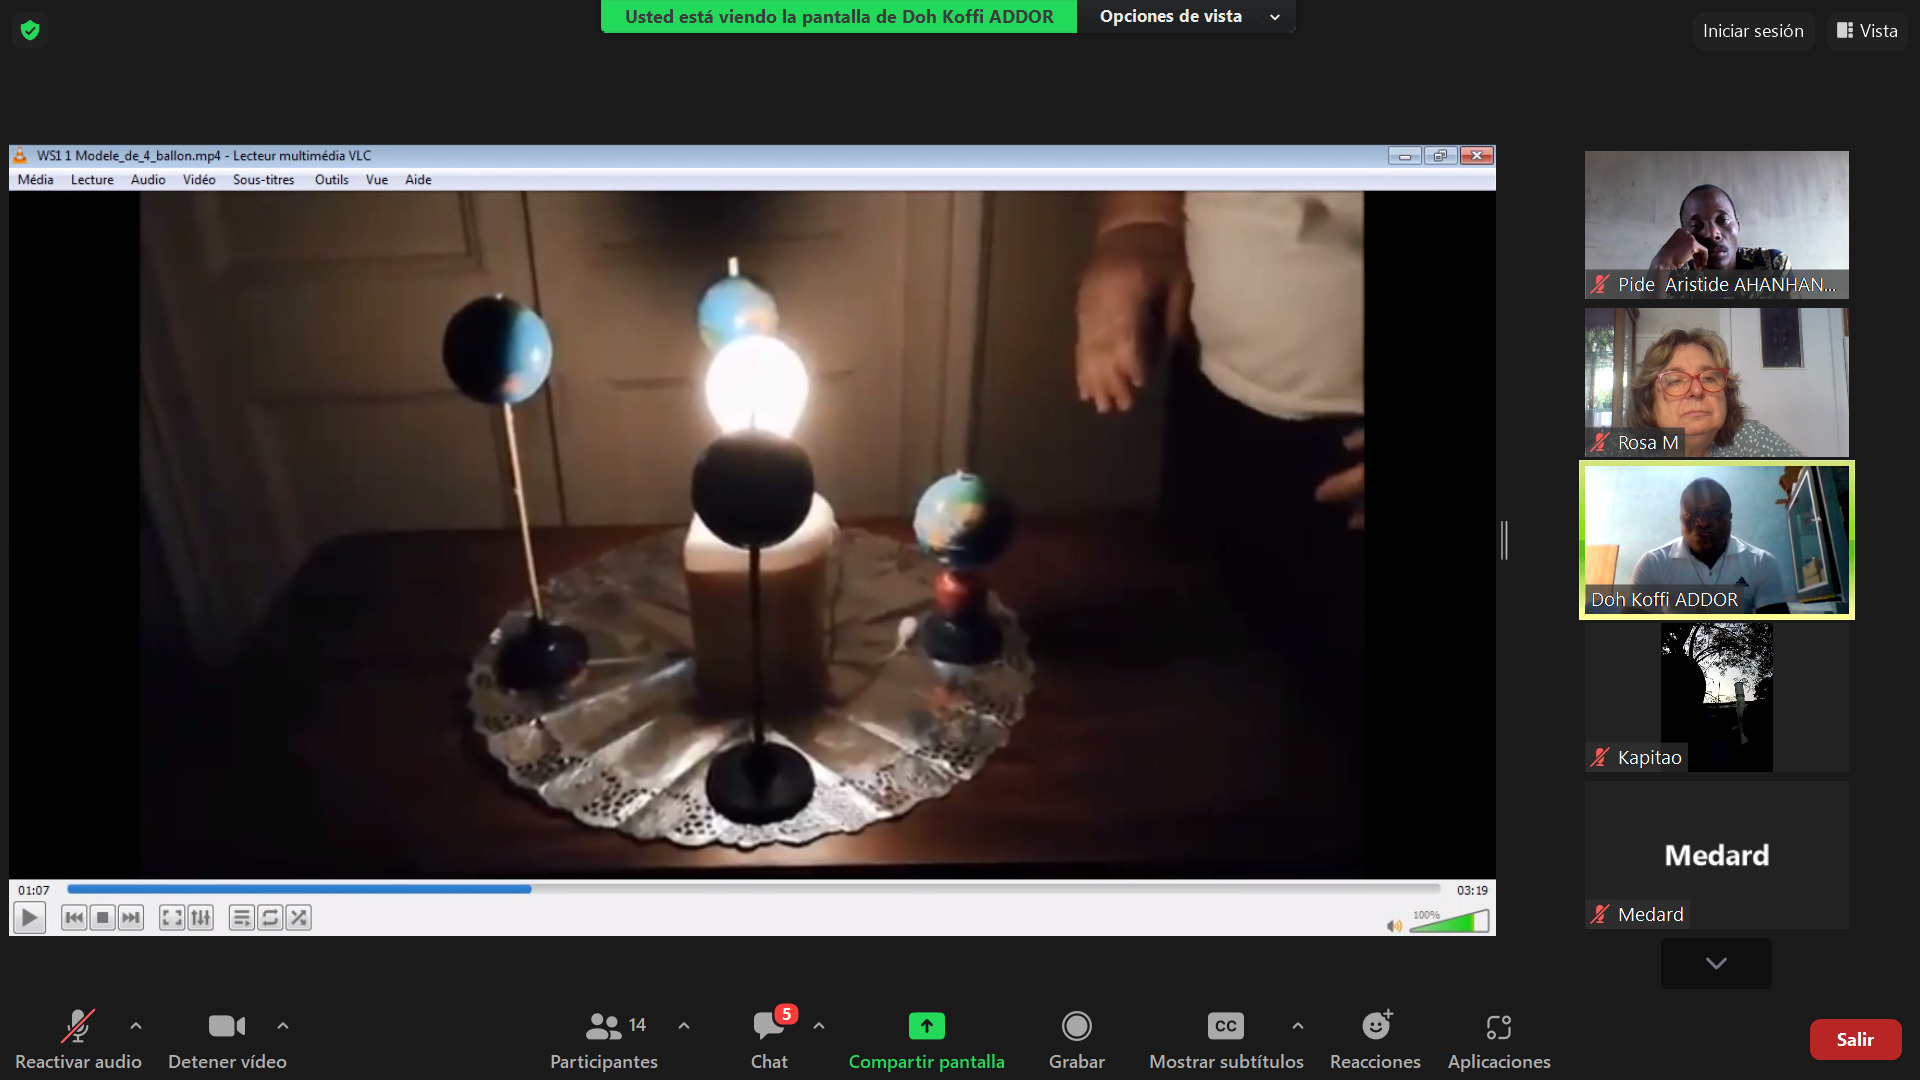Select Rosa M video thumbnail
The width and height of the screenshot is (1920, 1080).
point(1717,382)
